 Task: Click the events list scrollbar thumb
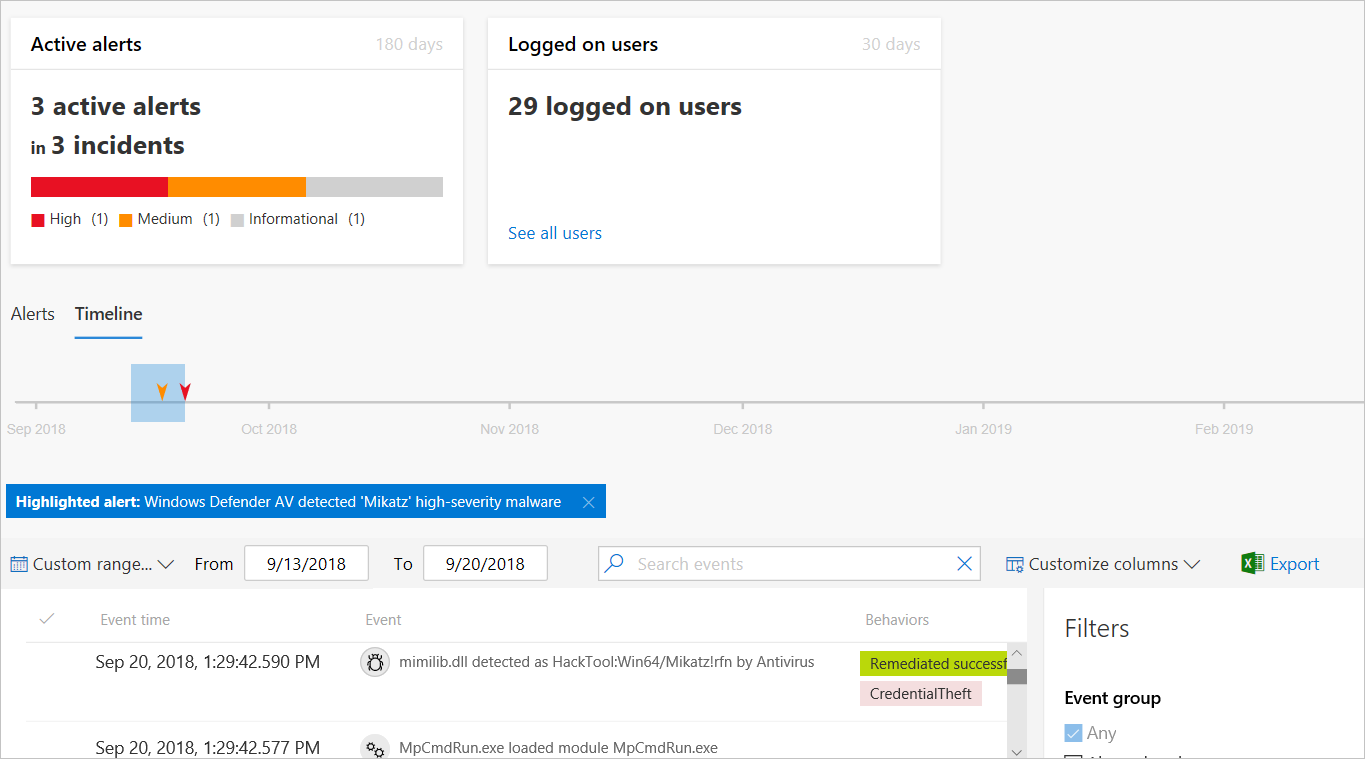point(1017,676)
